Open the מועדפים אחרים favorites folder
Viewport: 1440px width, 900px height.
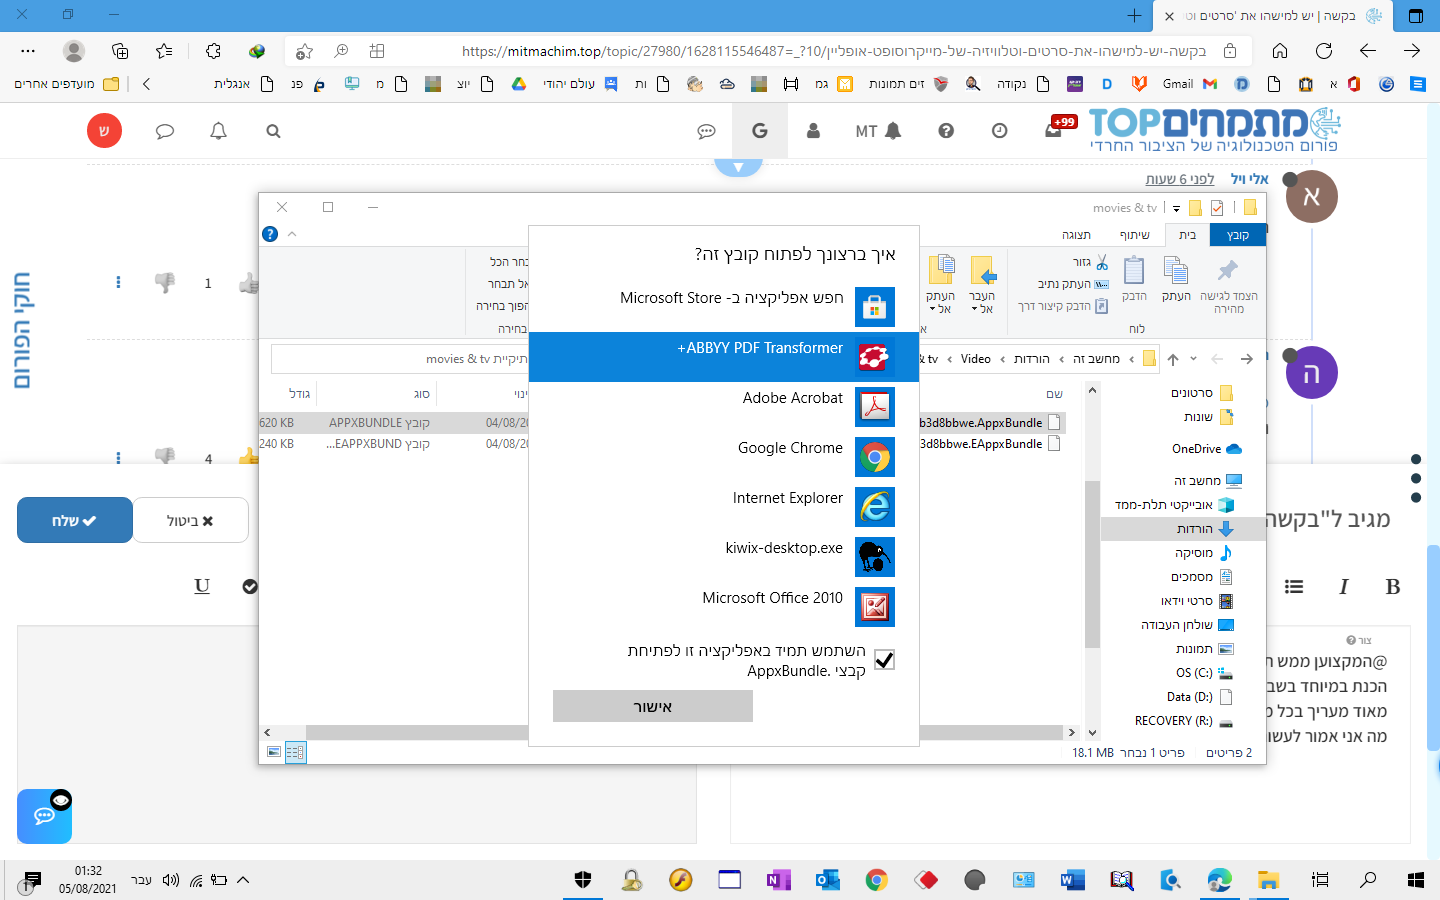click(x=67, y=84)
